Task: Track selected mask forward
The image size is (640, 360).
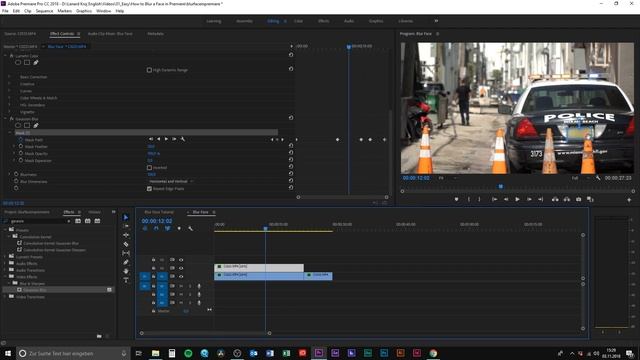Action: [166, 139]
